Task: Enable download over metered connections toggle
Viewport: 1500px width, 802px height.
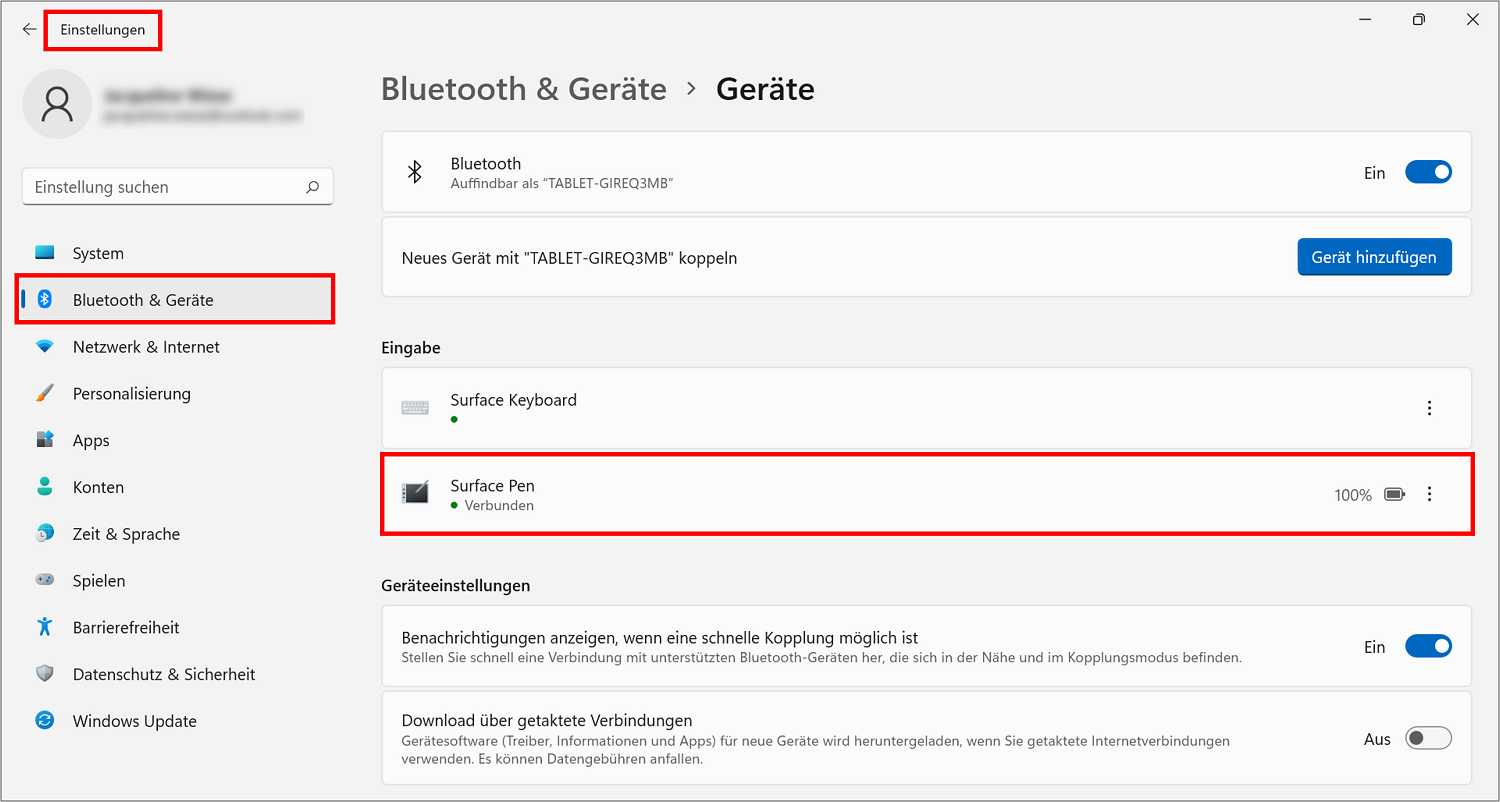Action: pos(1428,739)
